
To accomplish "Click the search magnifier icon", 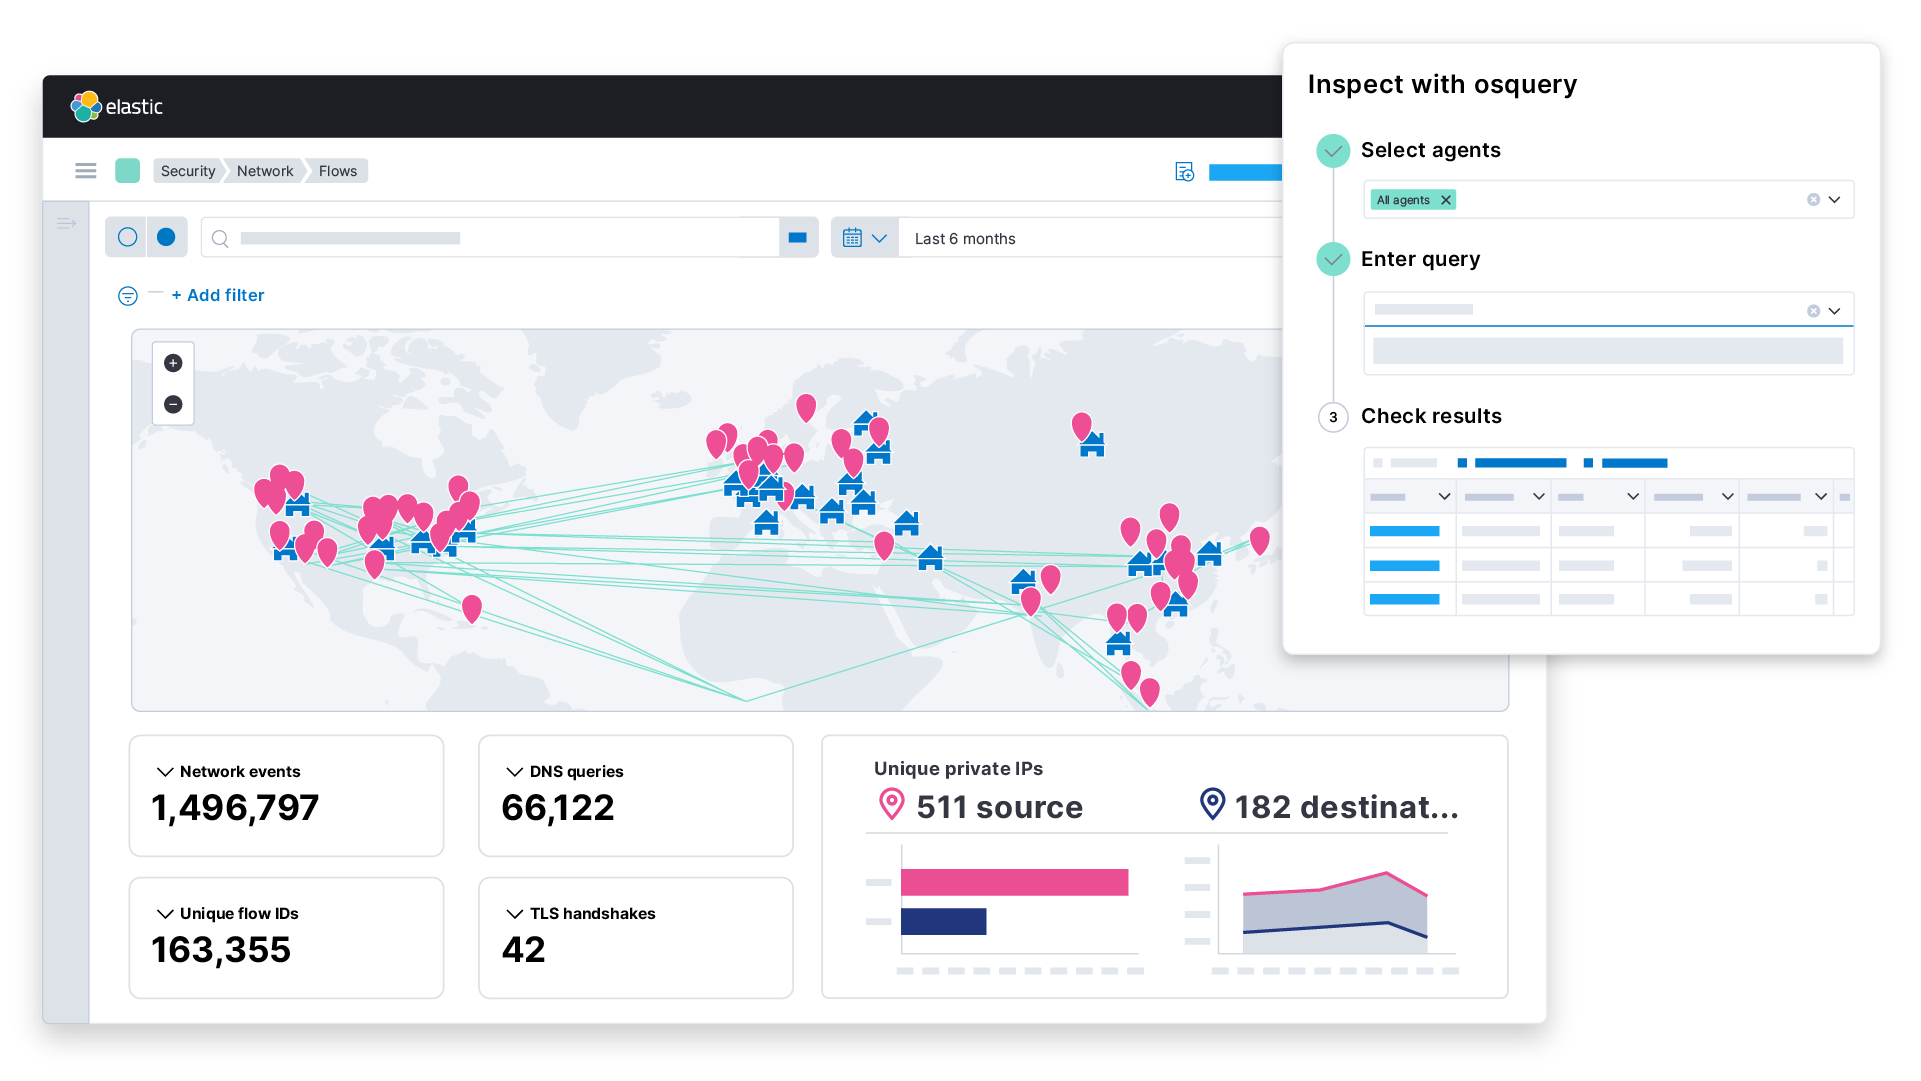I will (221, 238).
